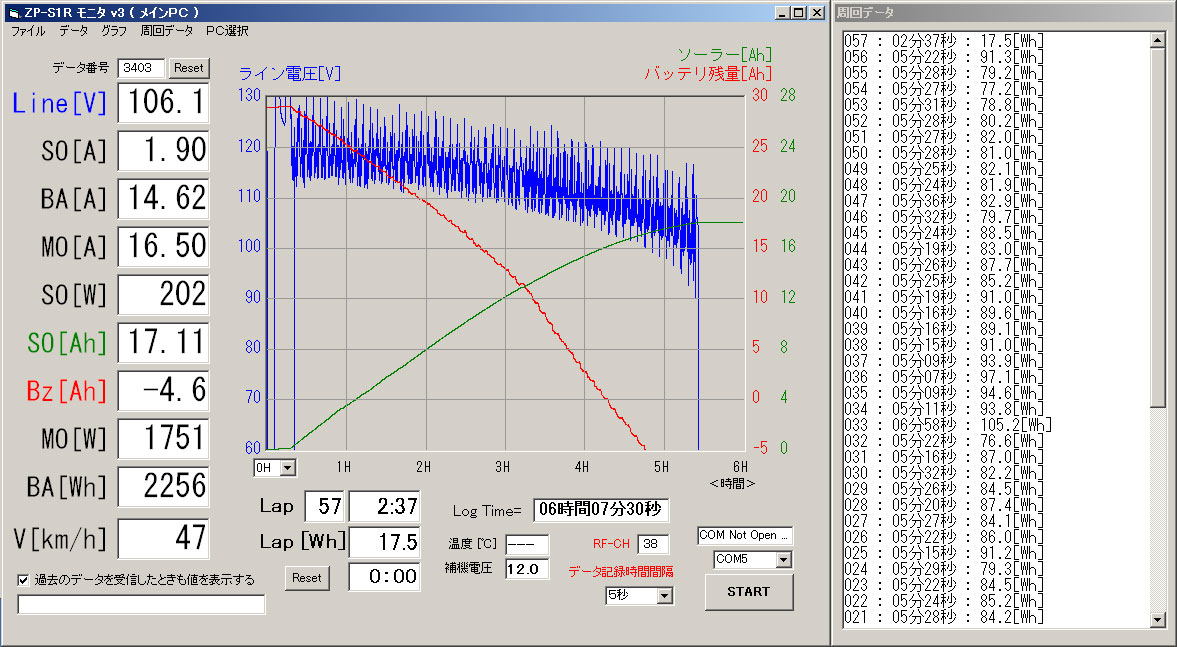Click scroll-down arrow in 周回データ list
Viewport: 1177px width, 647px height.
1157,620
